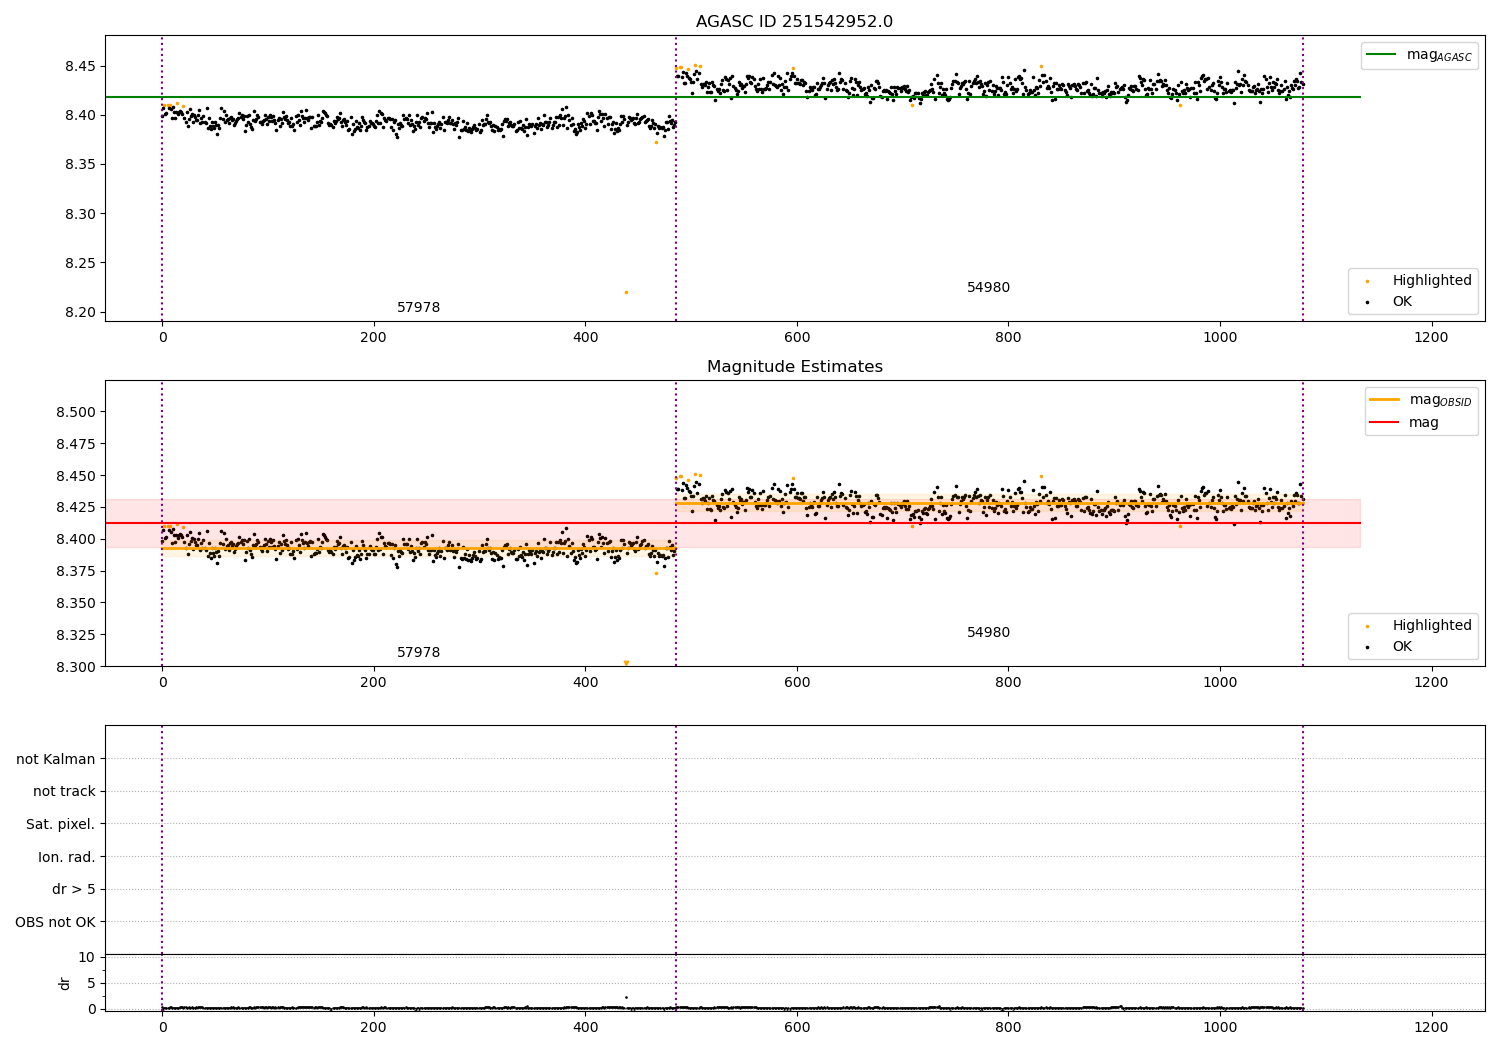This screenshot has width=1500, height=1050.
Task: Click the orange line sample beside mag OBSID
Action: (x=1385, y=400)
